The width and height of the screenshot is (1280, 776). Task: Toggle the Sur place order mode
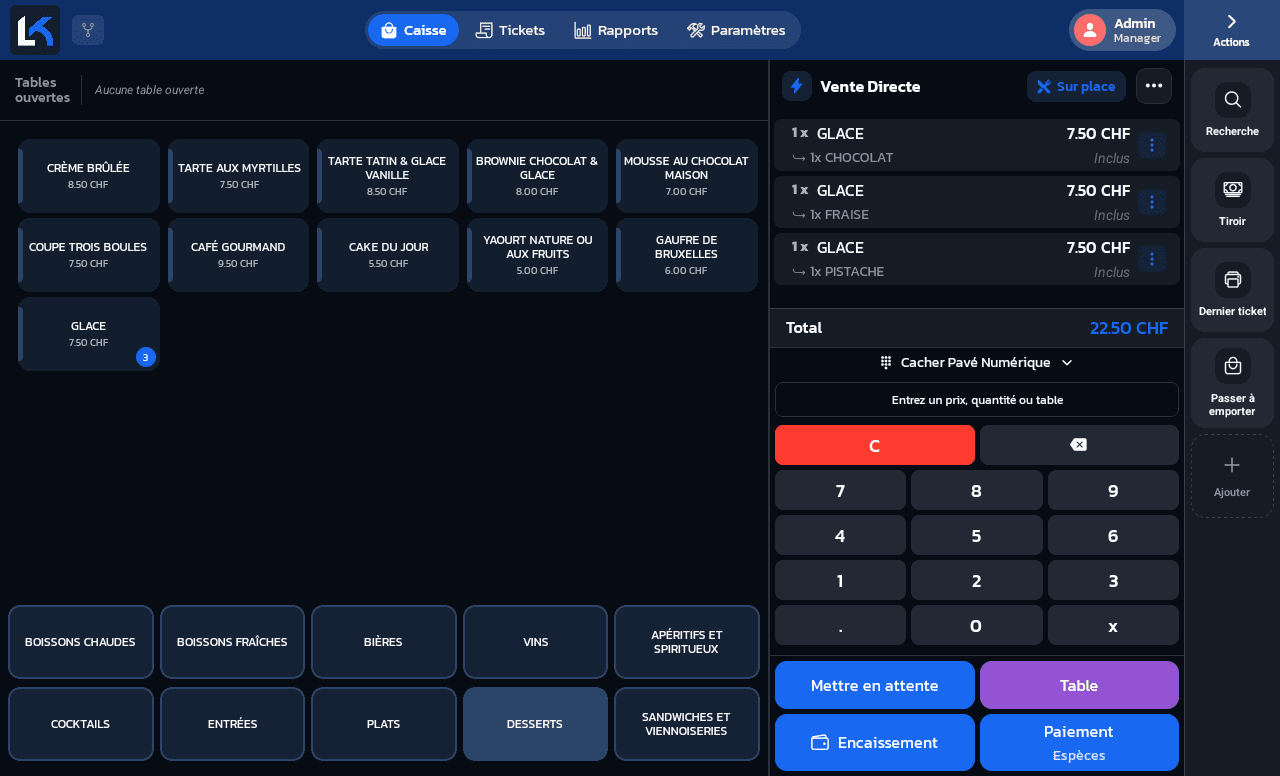coord(1076,86)
